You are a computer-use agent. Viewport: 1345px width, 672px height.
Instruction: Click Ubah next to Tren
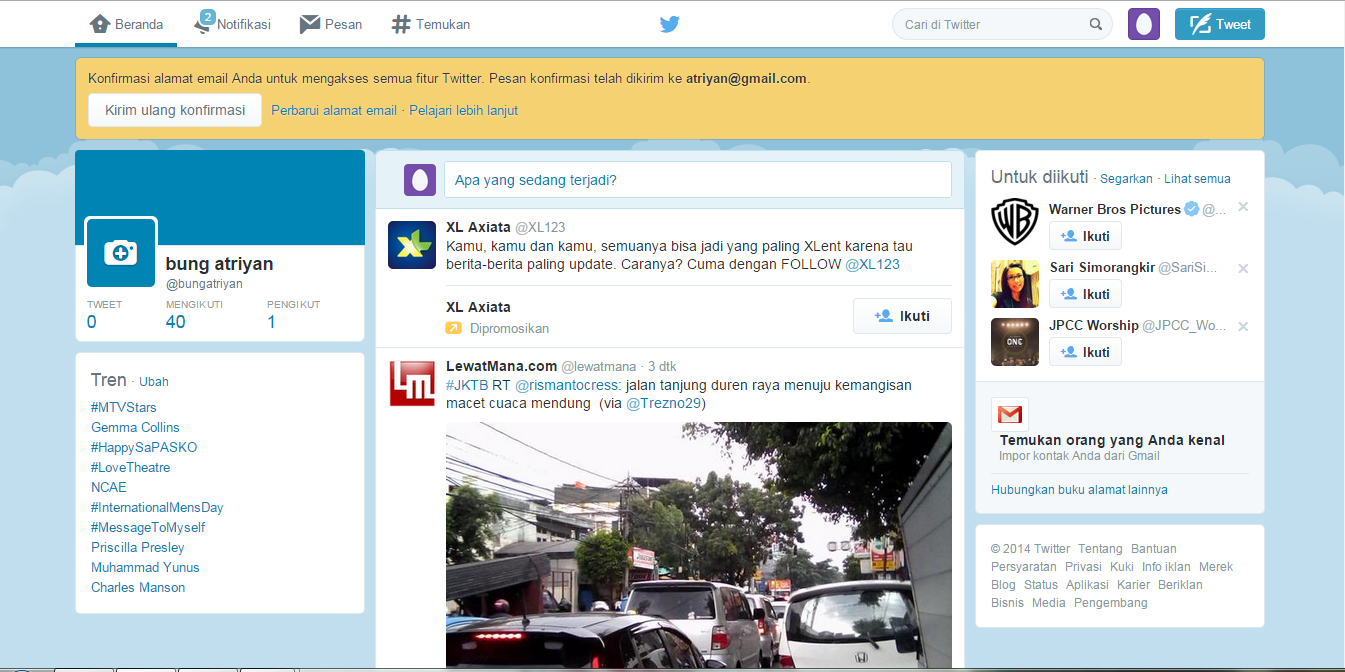click(154, 381)
